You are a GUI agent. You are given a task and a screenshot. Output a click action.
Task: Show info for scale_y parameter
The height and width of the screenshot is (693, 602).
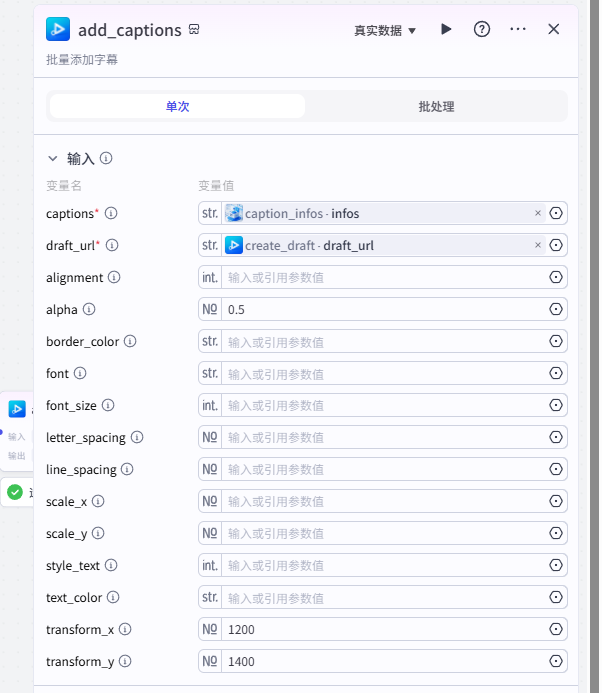click(x=98, y=533)
